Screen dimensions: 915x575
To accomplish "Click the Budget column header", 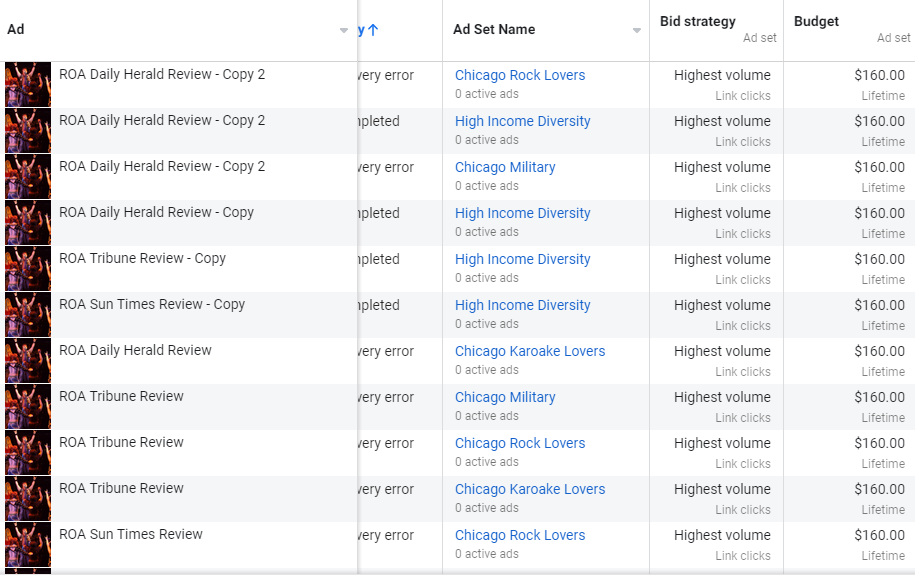I will click(816, 21).
